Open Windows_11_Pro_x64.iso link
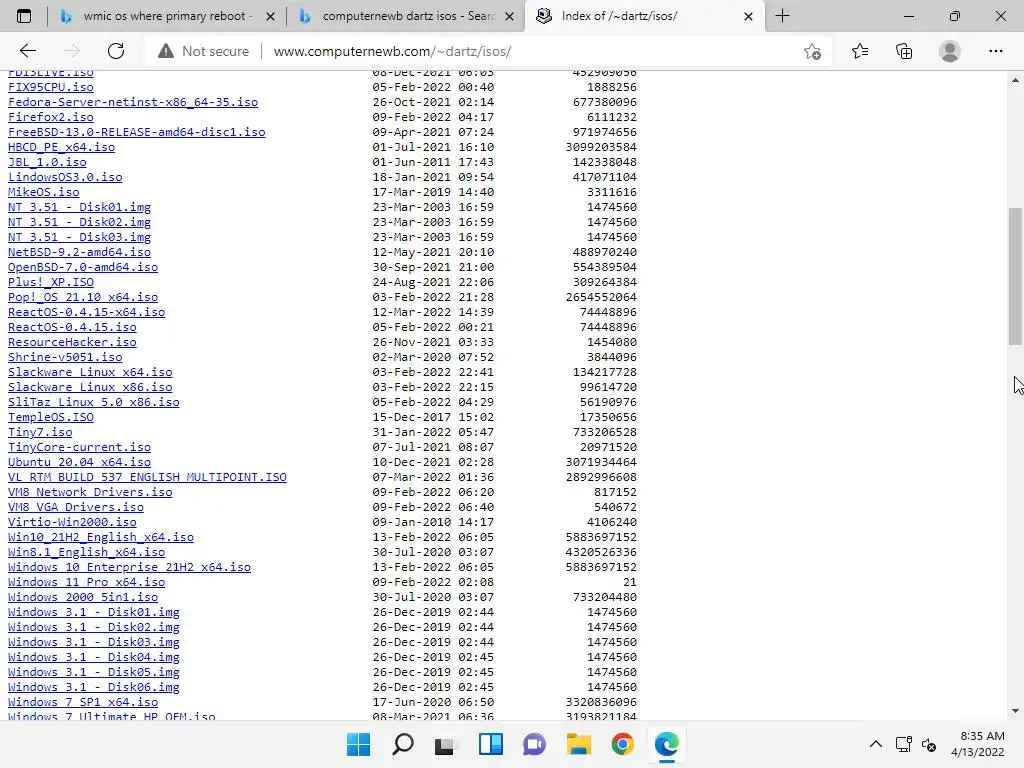This screenshot has height=768, width=1024. 86,583
